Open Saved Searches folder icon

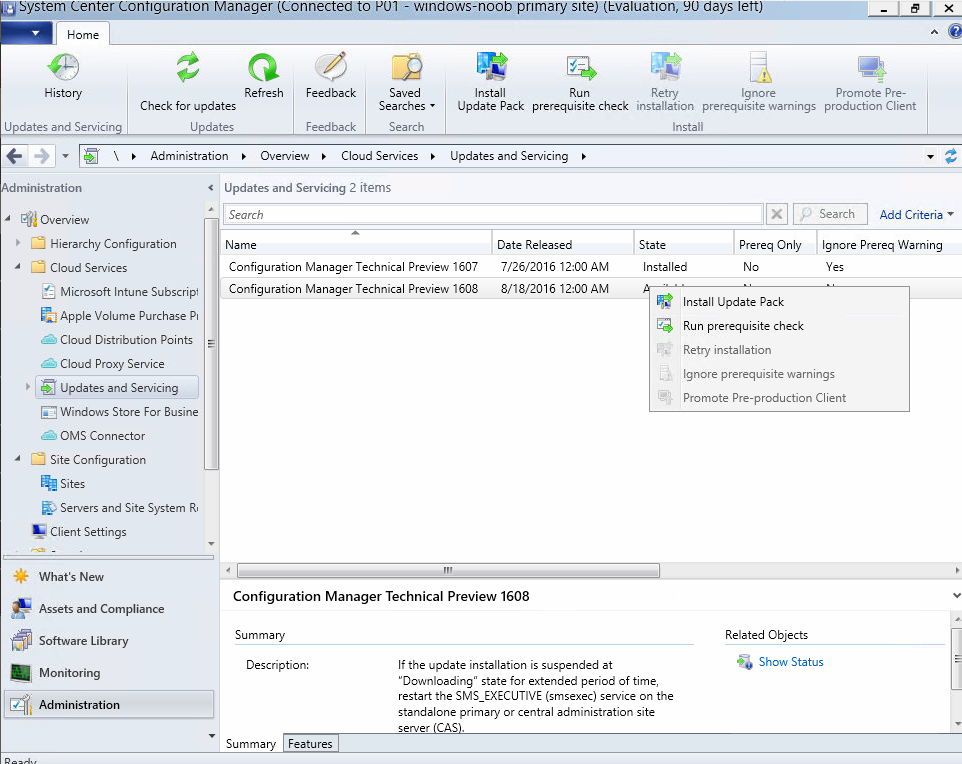(406, 68)
